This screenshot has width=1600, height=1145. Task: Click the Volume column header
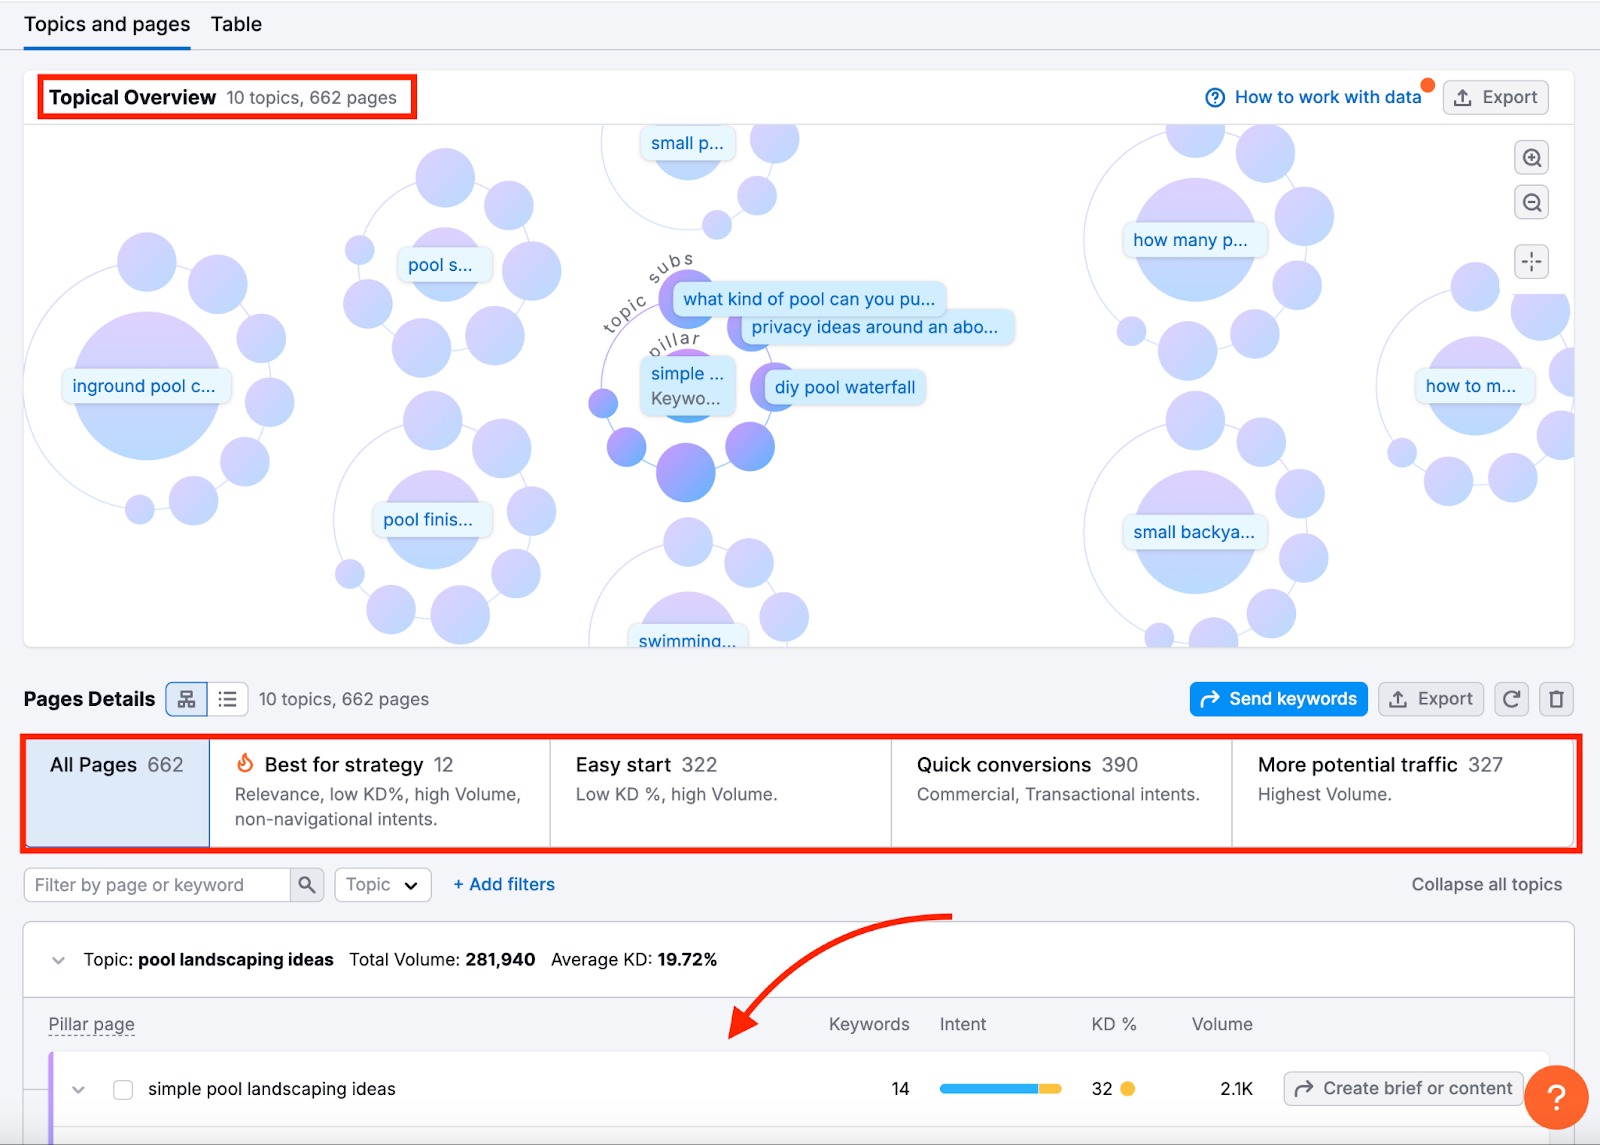(1222, 1024)
